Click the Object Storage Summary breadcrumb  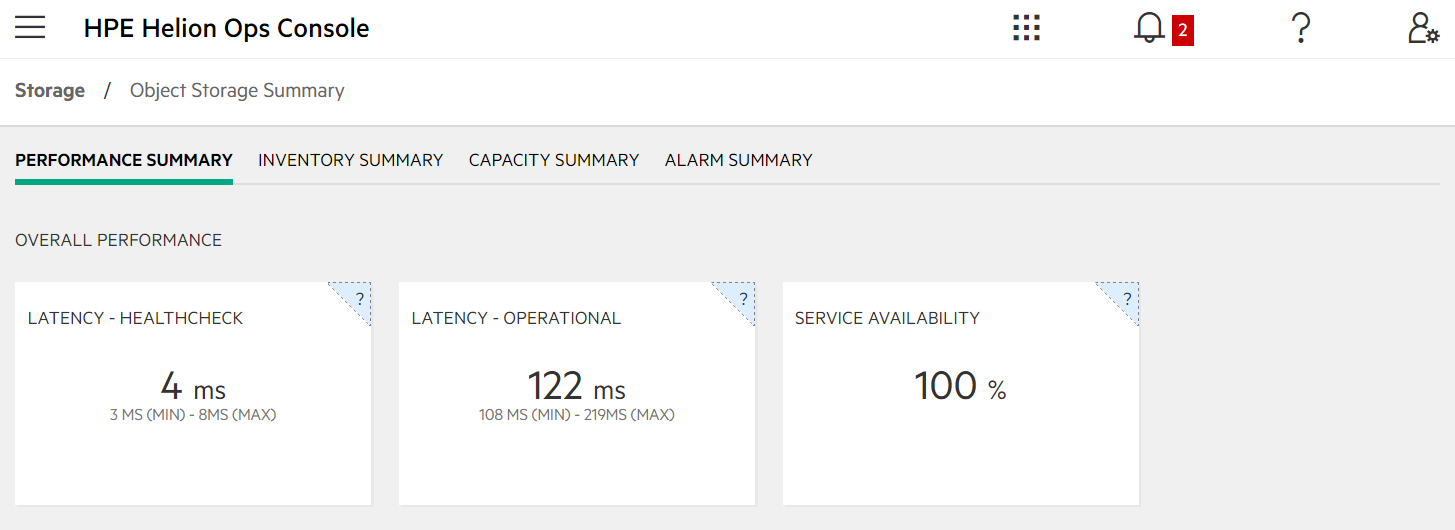point(237,90)
